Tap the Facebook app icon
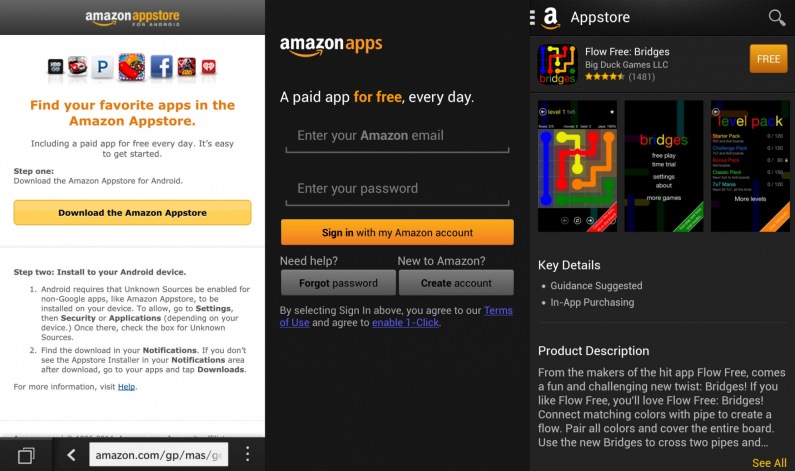This screenshot has width=795, height=471. (161, 67)
